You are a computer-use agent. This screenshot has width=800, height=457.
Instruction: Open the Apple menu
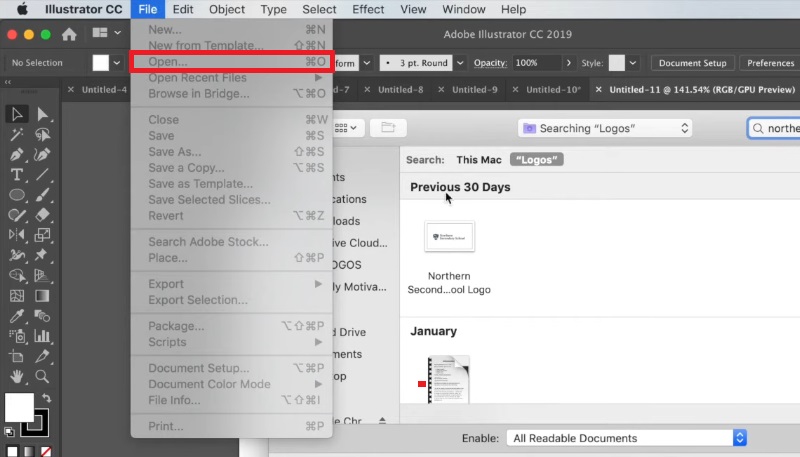[x=22, y=9]
